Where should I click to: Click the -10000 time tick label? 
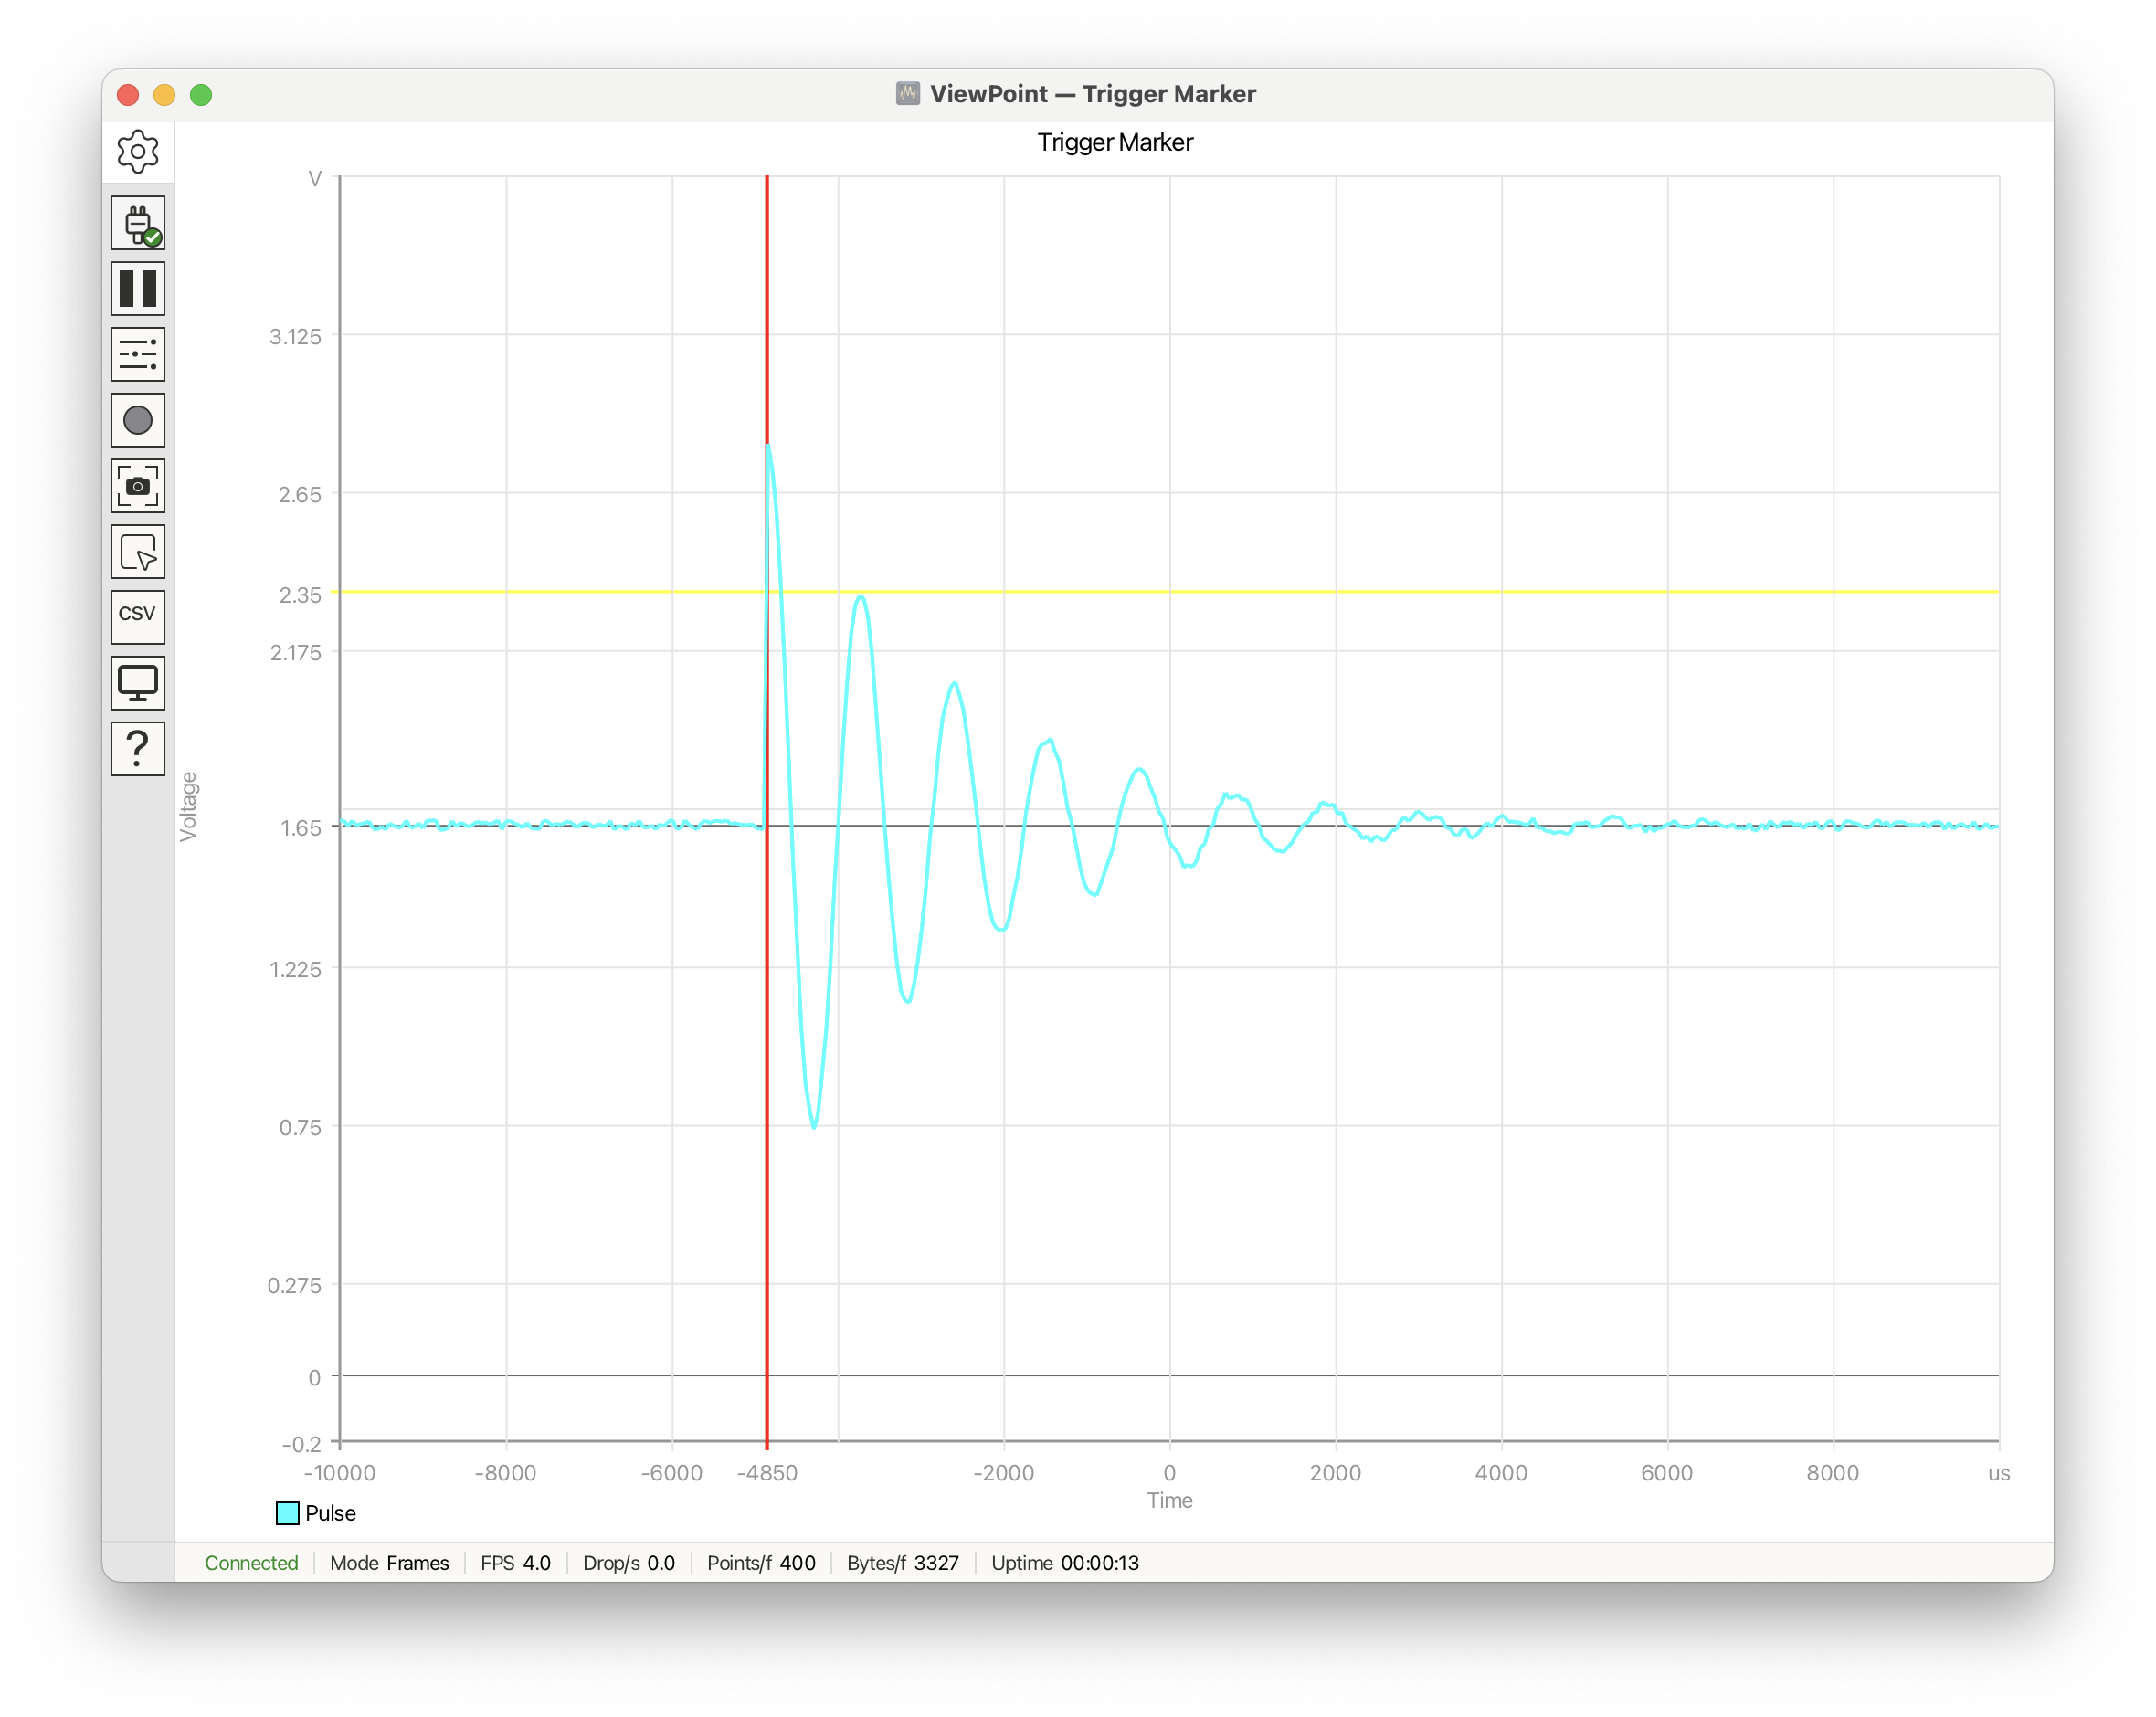click(x=340, y=1473)
